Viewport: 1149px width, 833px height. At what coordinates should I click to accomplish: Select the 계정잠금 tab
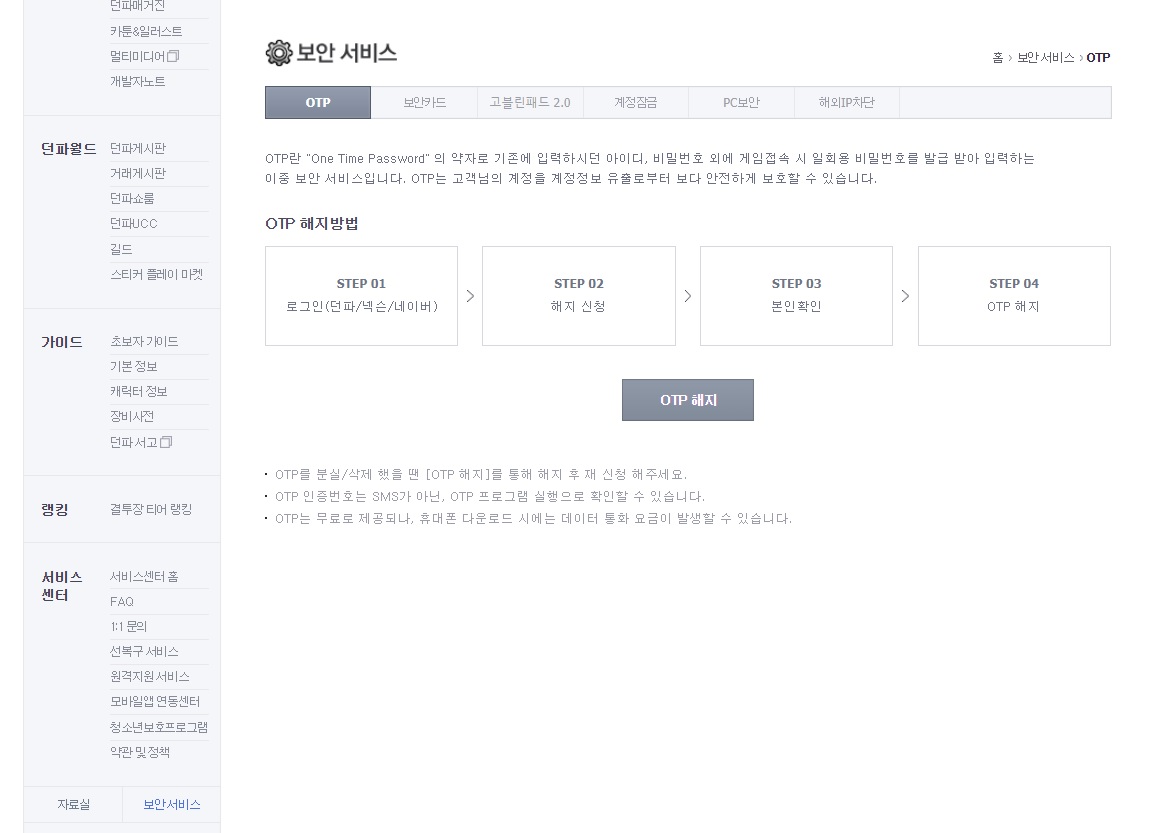pyautogui.click(x=636, y=103)
